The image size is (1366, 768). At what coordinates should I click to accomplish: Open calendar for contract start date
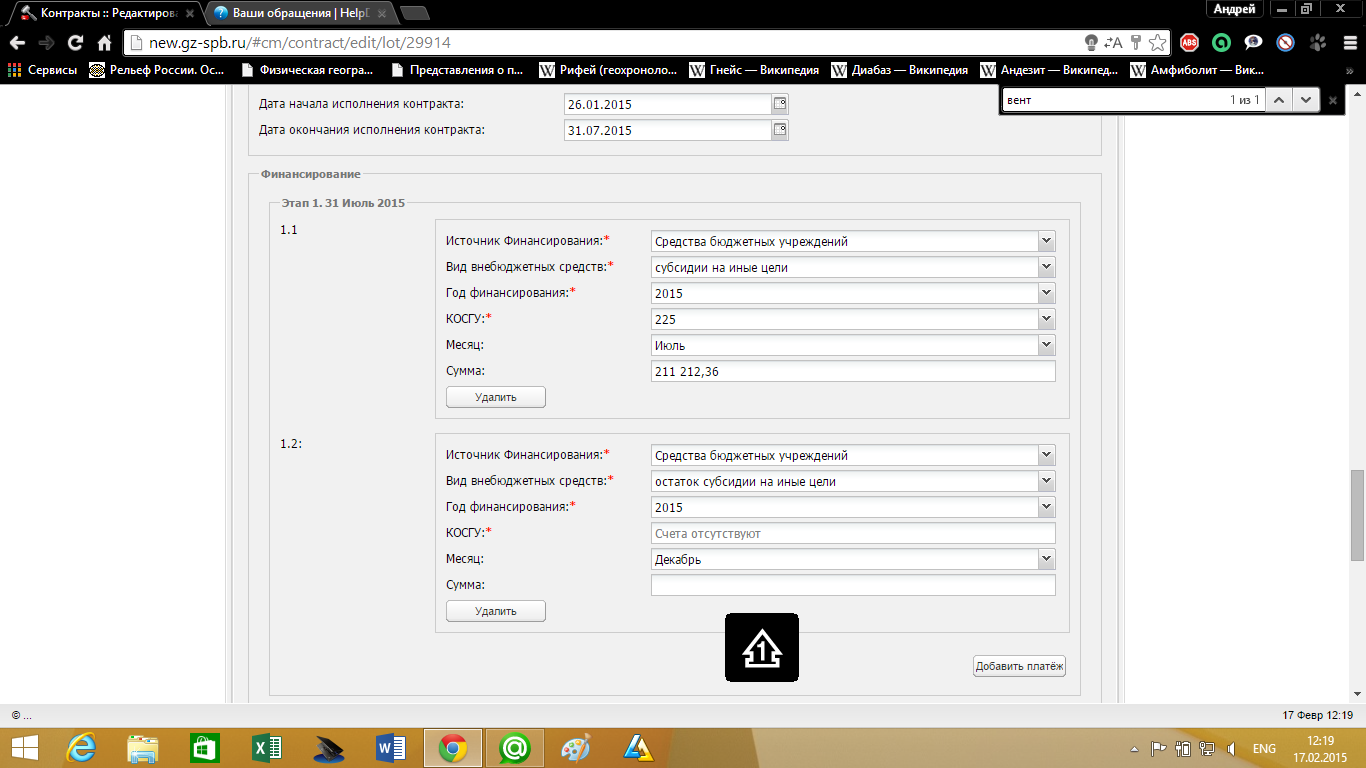tap(780, 104)
